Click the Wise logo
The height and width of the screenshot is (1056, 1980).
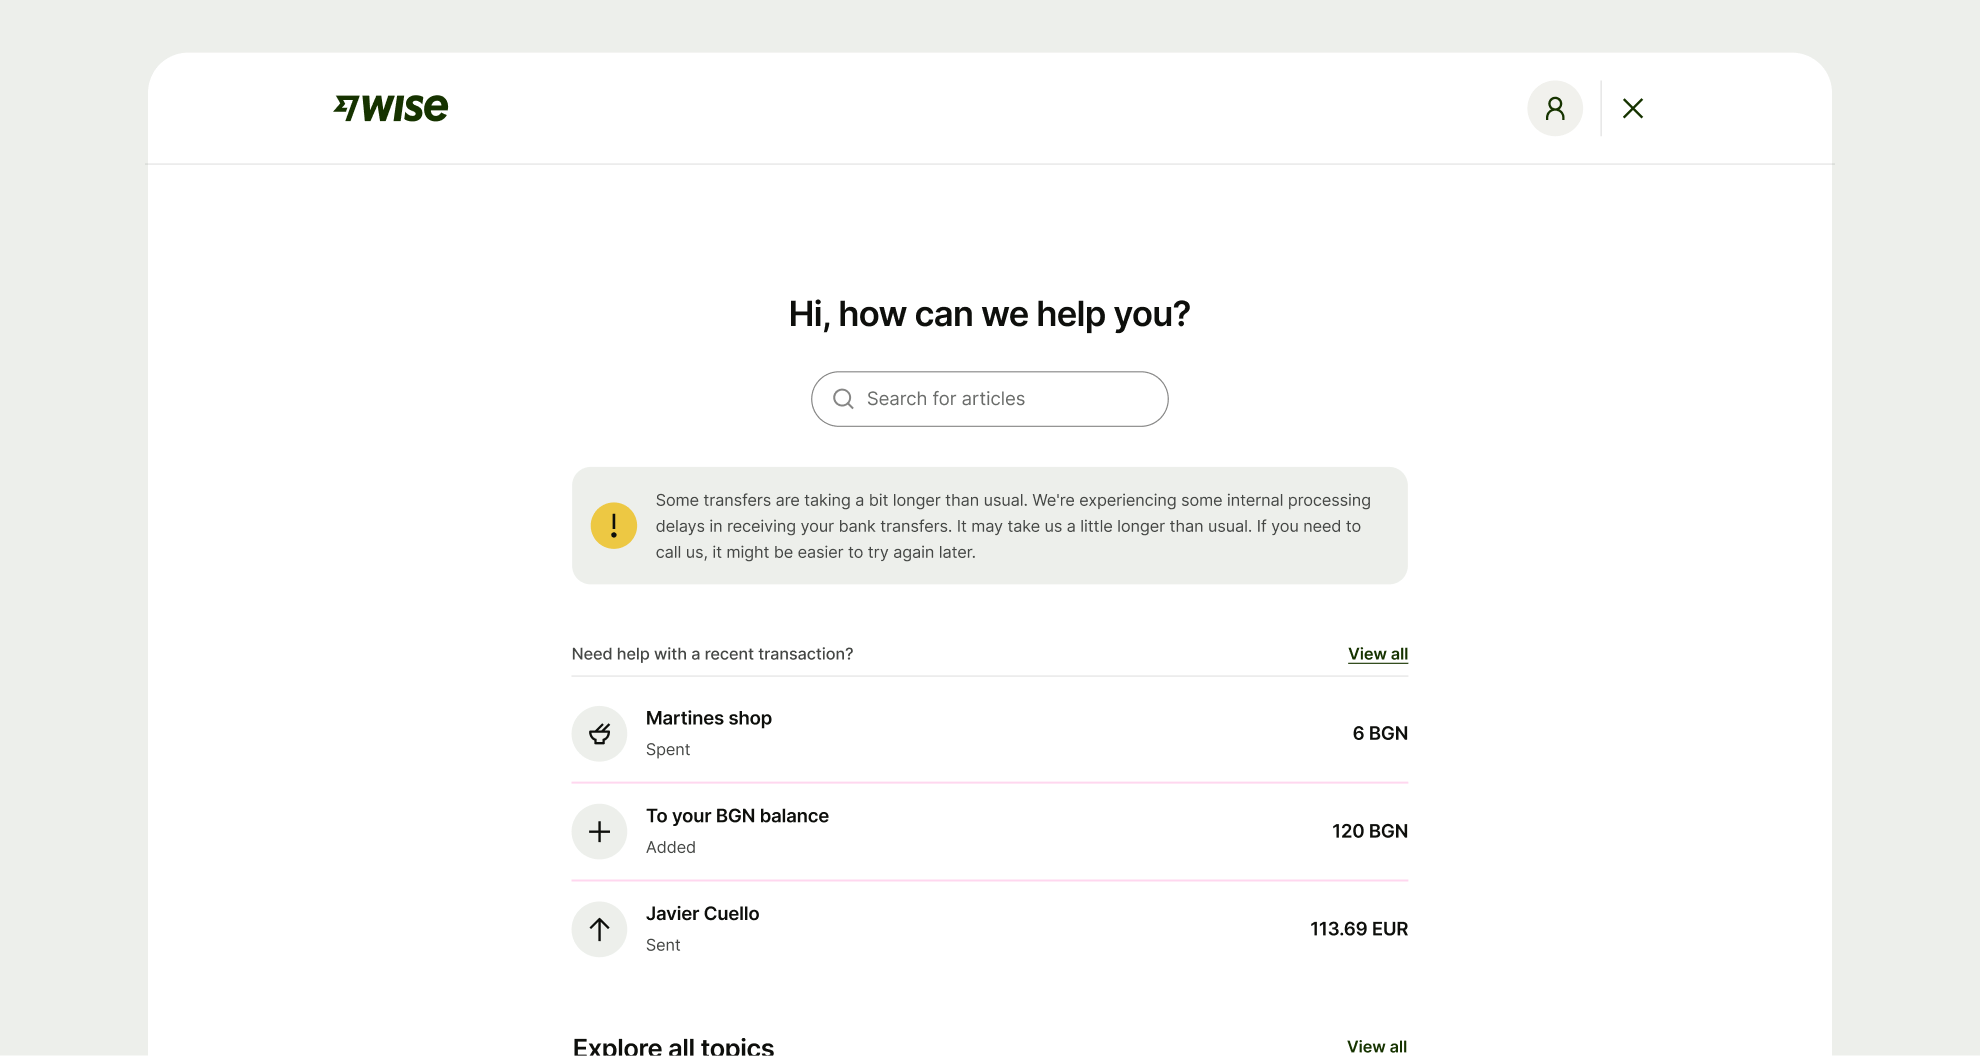[391, 108]
